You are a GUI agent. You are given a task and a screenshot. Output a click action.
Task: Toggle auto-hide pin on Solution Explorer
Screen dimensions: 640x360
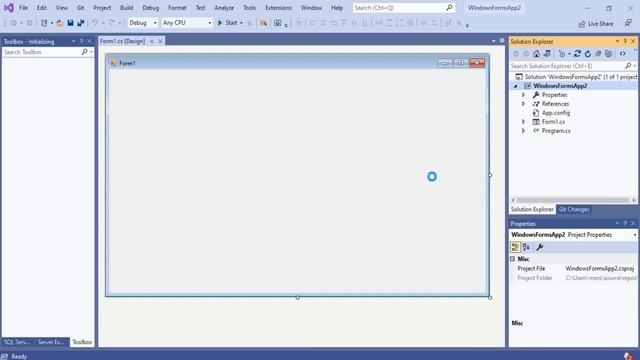pos(625,41)
